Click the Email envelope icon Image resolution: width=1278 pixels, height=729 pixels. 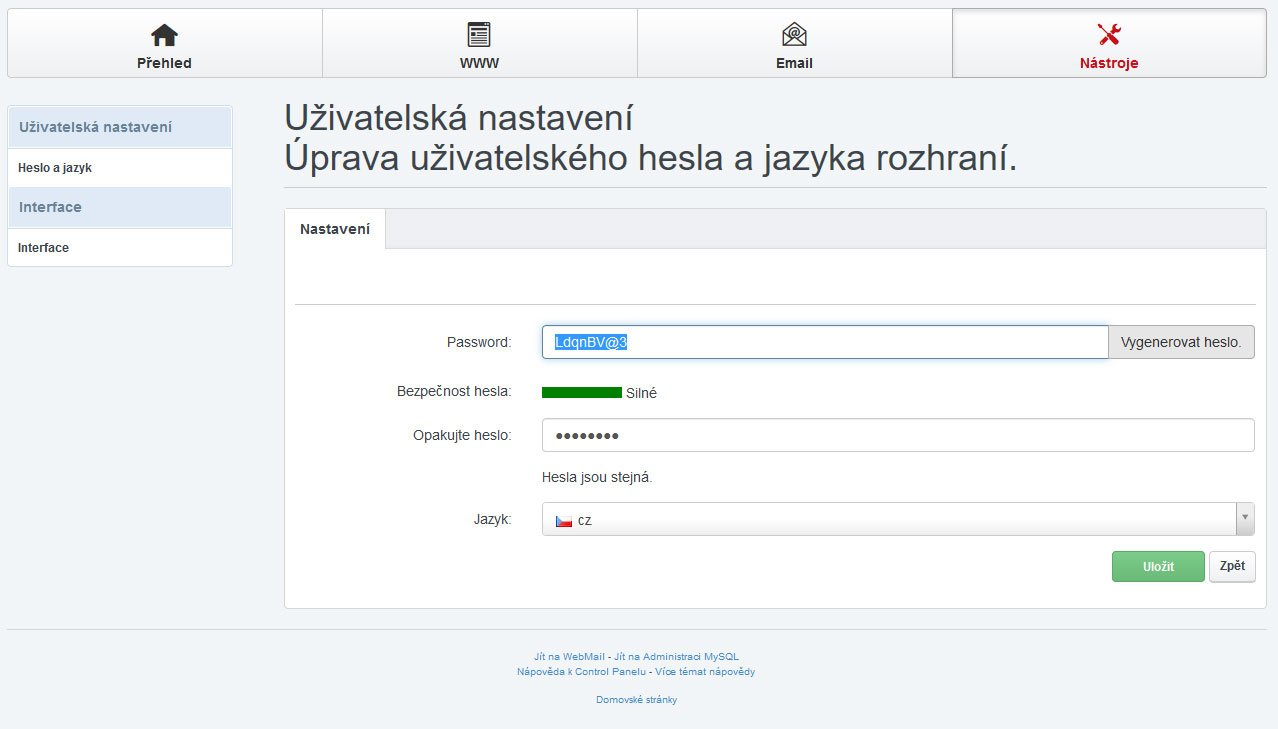point(794,35)
